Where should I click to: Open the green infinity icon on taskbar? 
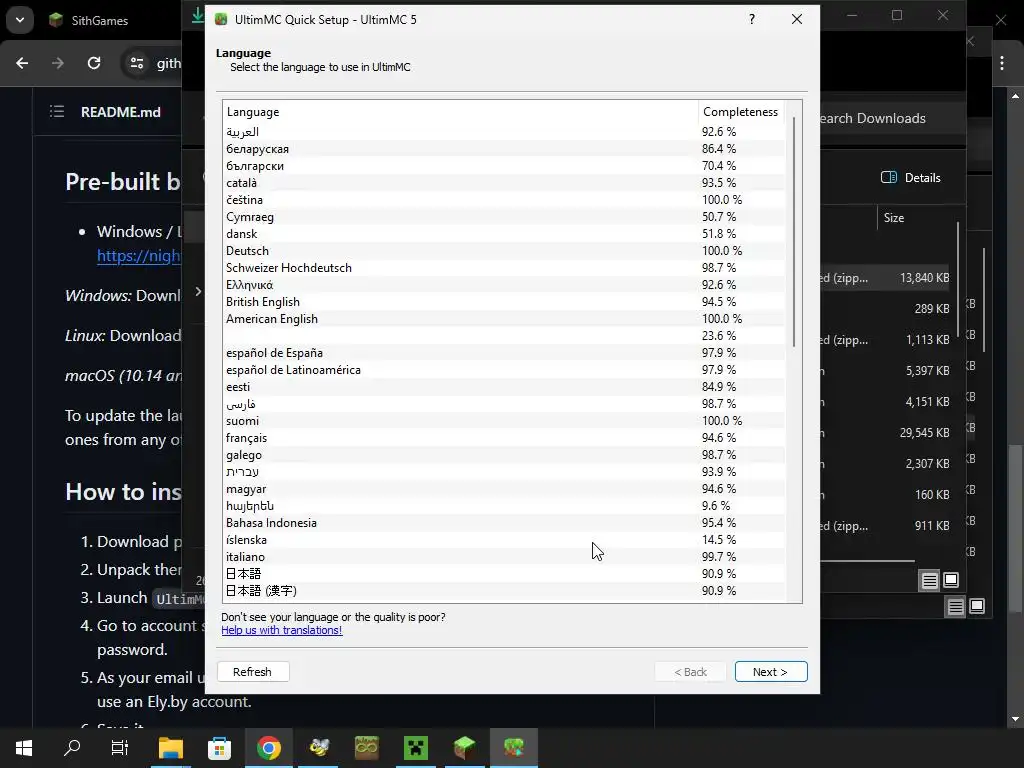(x=366, y=748)
